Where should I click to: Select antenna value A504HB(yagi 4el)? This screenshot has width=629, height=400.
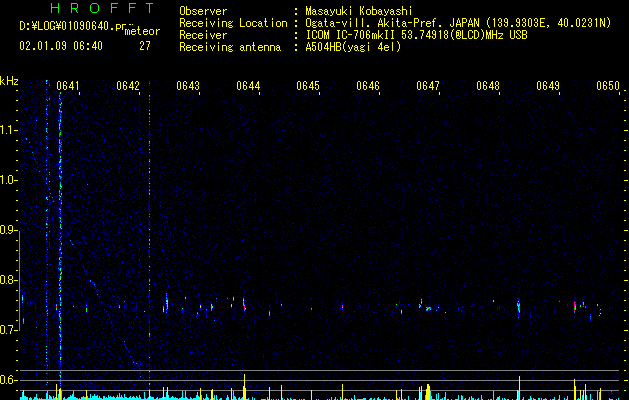(x=353, y=47)
